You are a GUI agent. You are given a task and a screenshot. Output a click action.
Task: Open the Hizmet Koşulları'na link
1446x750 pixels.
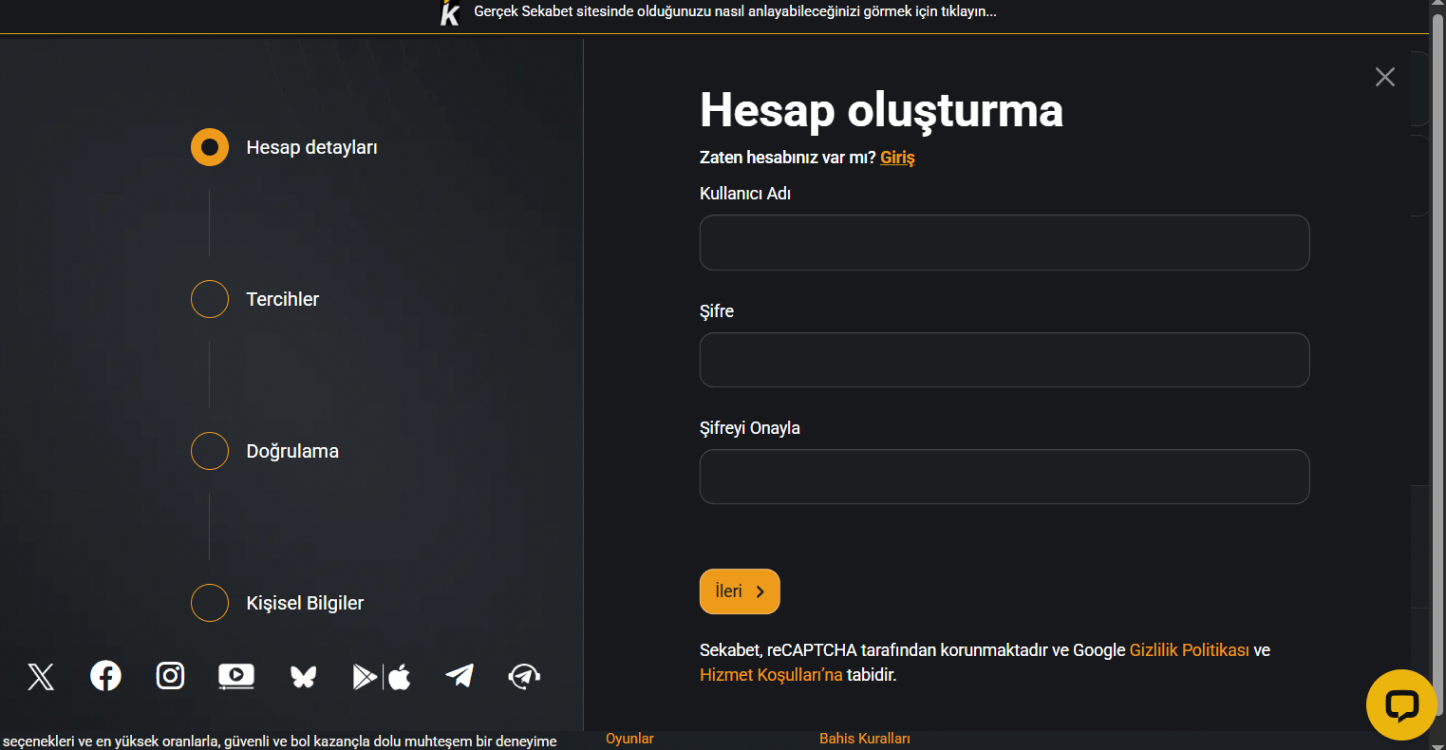click(x=771, y=675)
